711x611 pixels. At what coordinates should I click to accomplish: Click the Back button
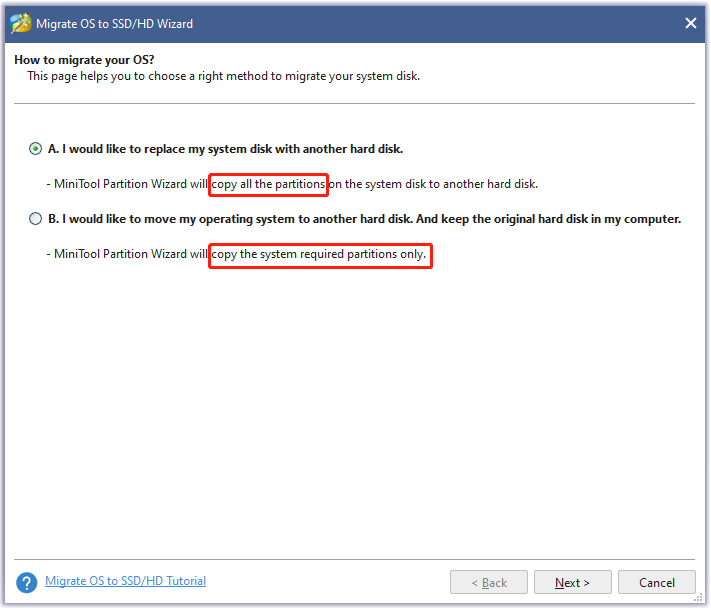coord(488,582)
